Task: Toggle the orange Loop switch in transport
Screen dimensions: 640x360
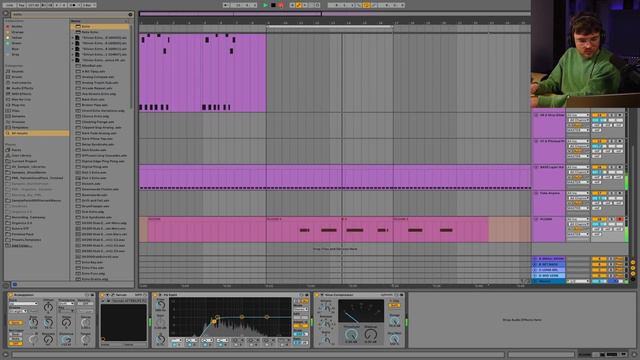Action: pos(367,5)
